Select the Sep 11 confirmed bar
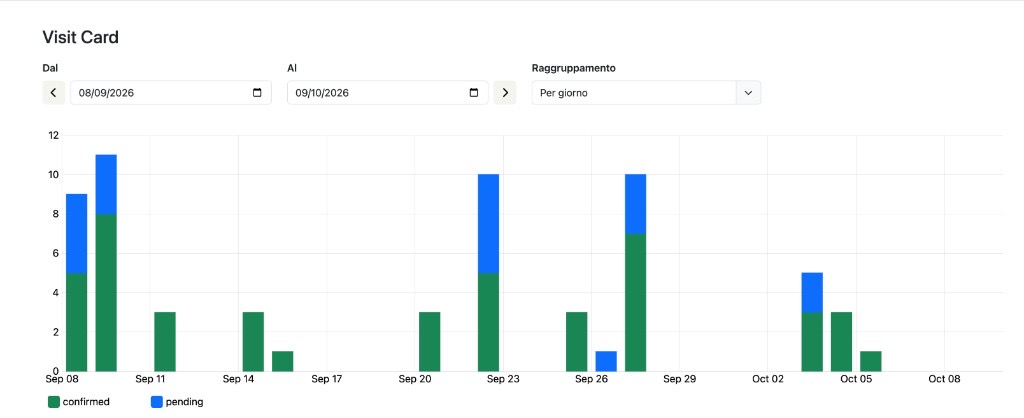 (x=165, y=342)
